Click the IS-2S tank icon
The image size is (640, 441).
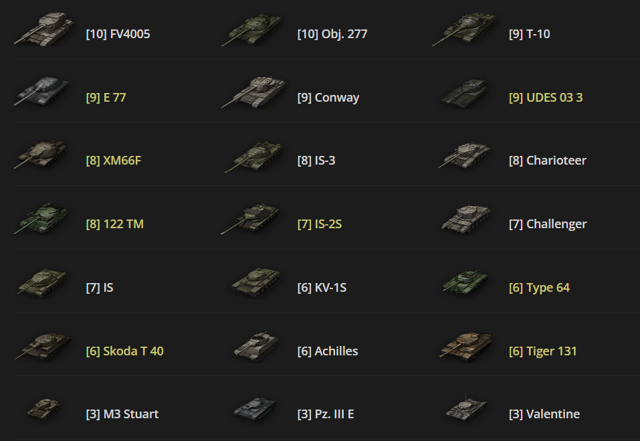[x=251, y=219]
